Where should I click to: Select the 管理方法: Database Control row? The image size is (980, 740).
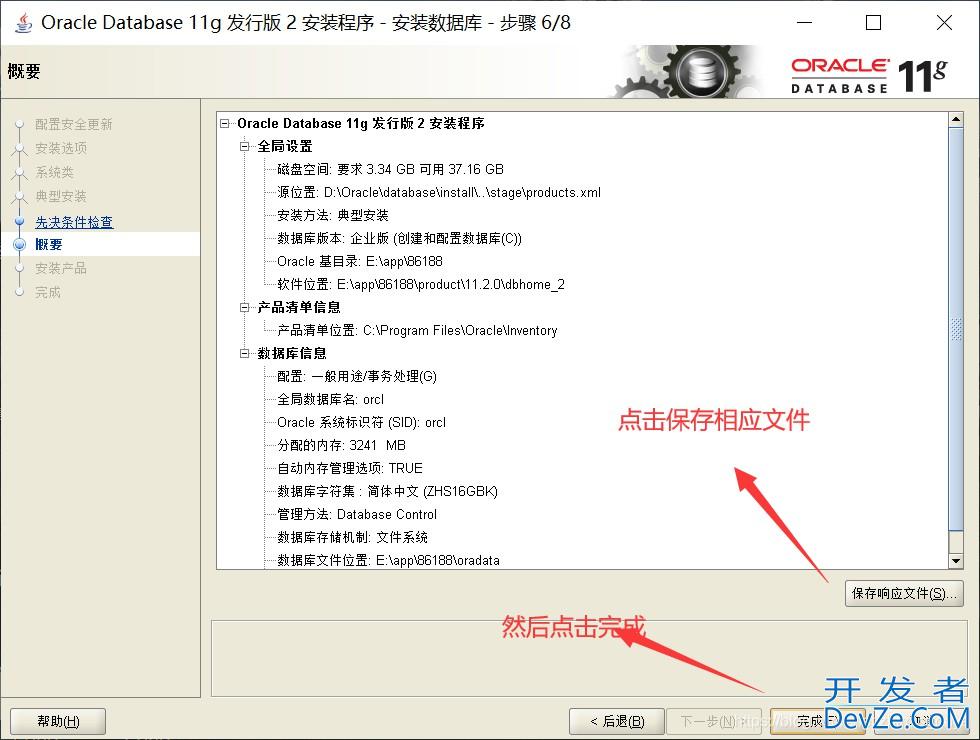(x=357, y=515)
